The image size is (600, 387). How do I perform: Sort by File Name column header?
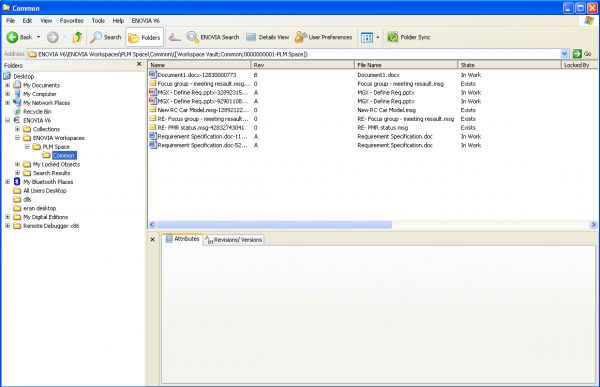point(406,65)
